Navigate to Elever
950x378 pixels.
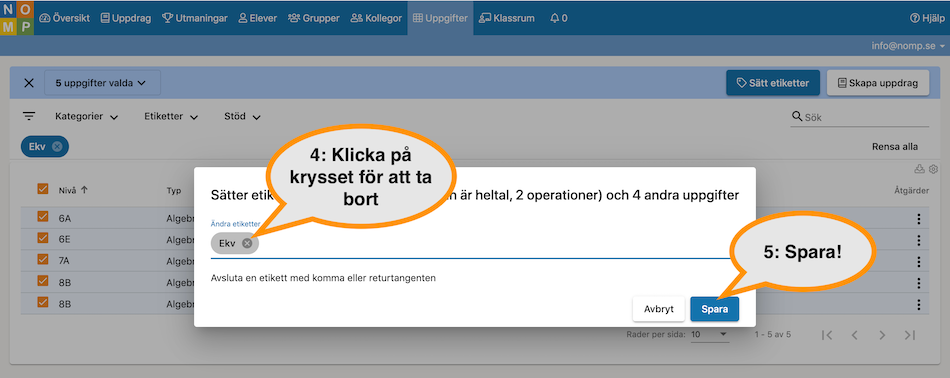pyautogui.click(x=258, y=18)
